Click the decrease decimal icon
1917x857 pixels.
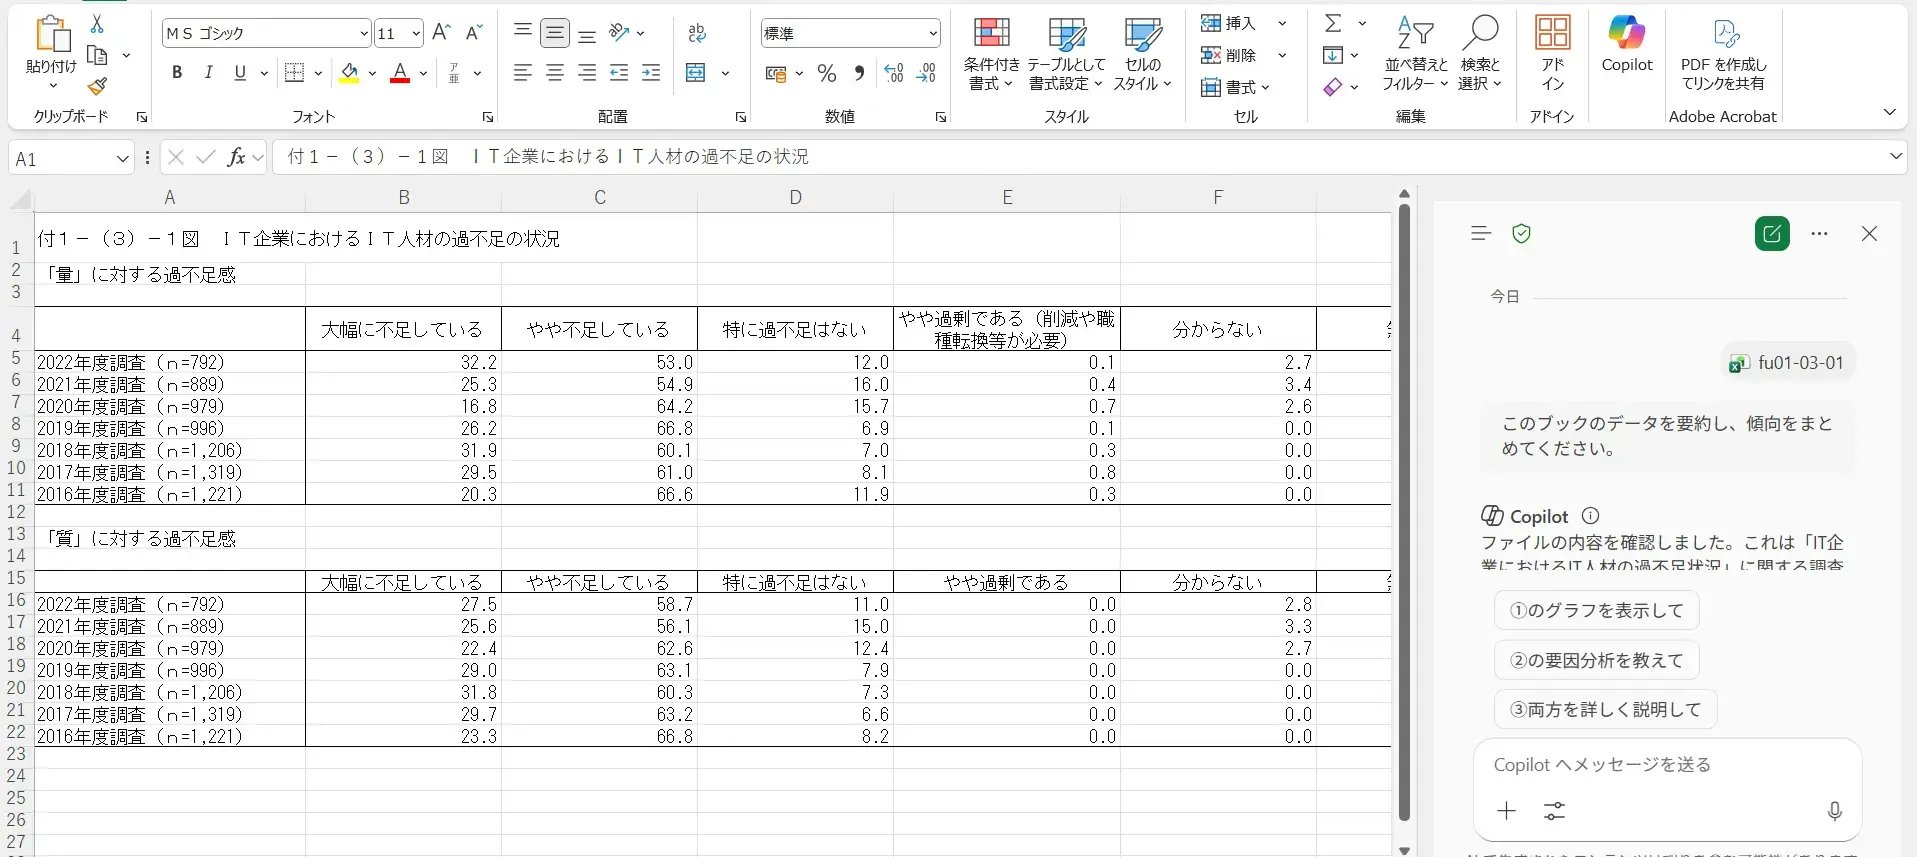tap(926, 73)
